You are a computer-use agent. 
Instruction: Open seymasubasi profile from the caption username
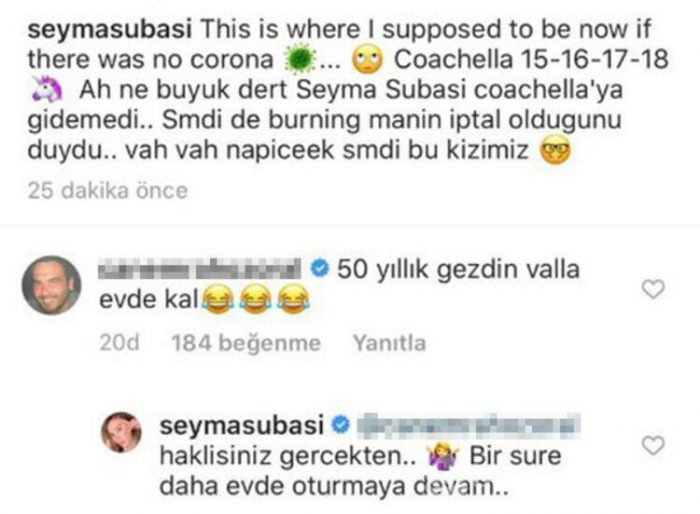click(x=110, y=29)
